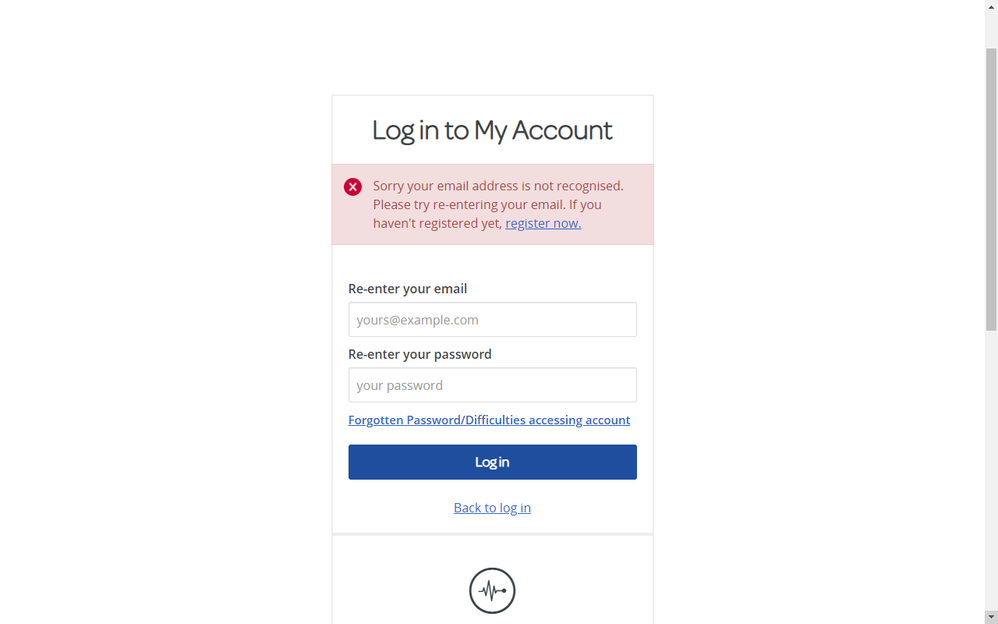Open the "register now." link
Screen dimensions: 998x624
(x=543, y=223)
